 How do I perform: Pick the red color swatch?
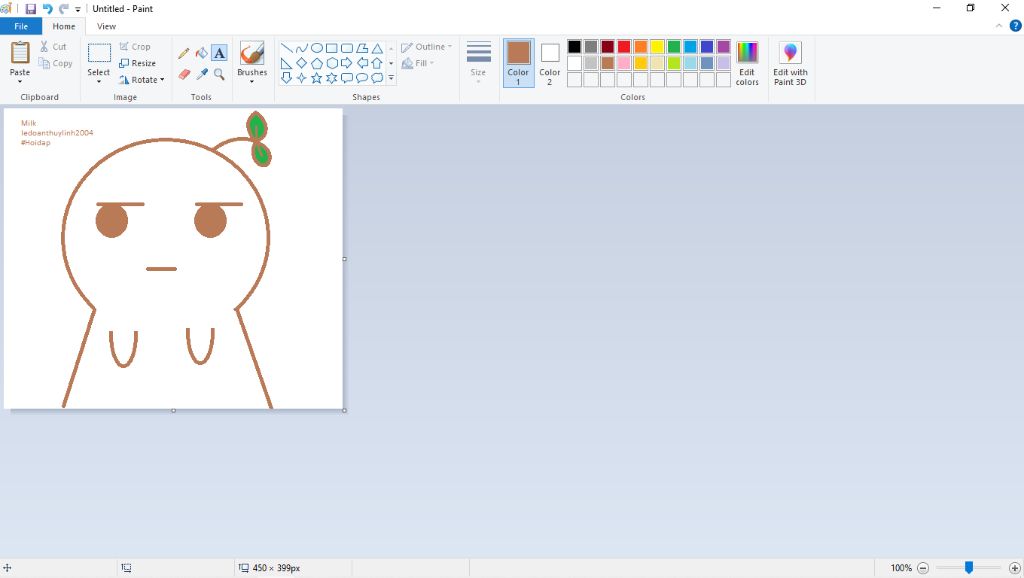[x=624, y=46]
